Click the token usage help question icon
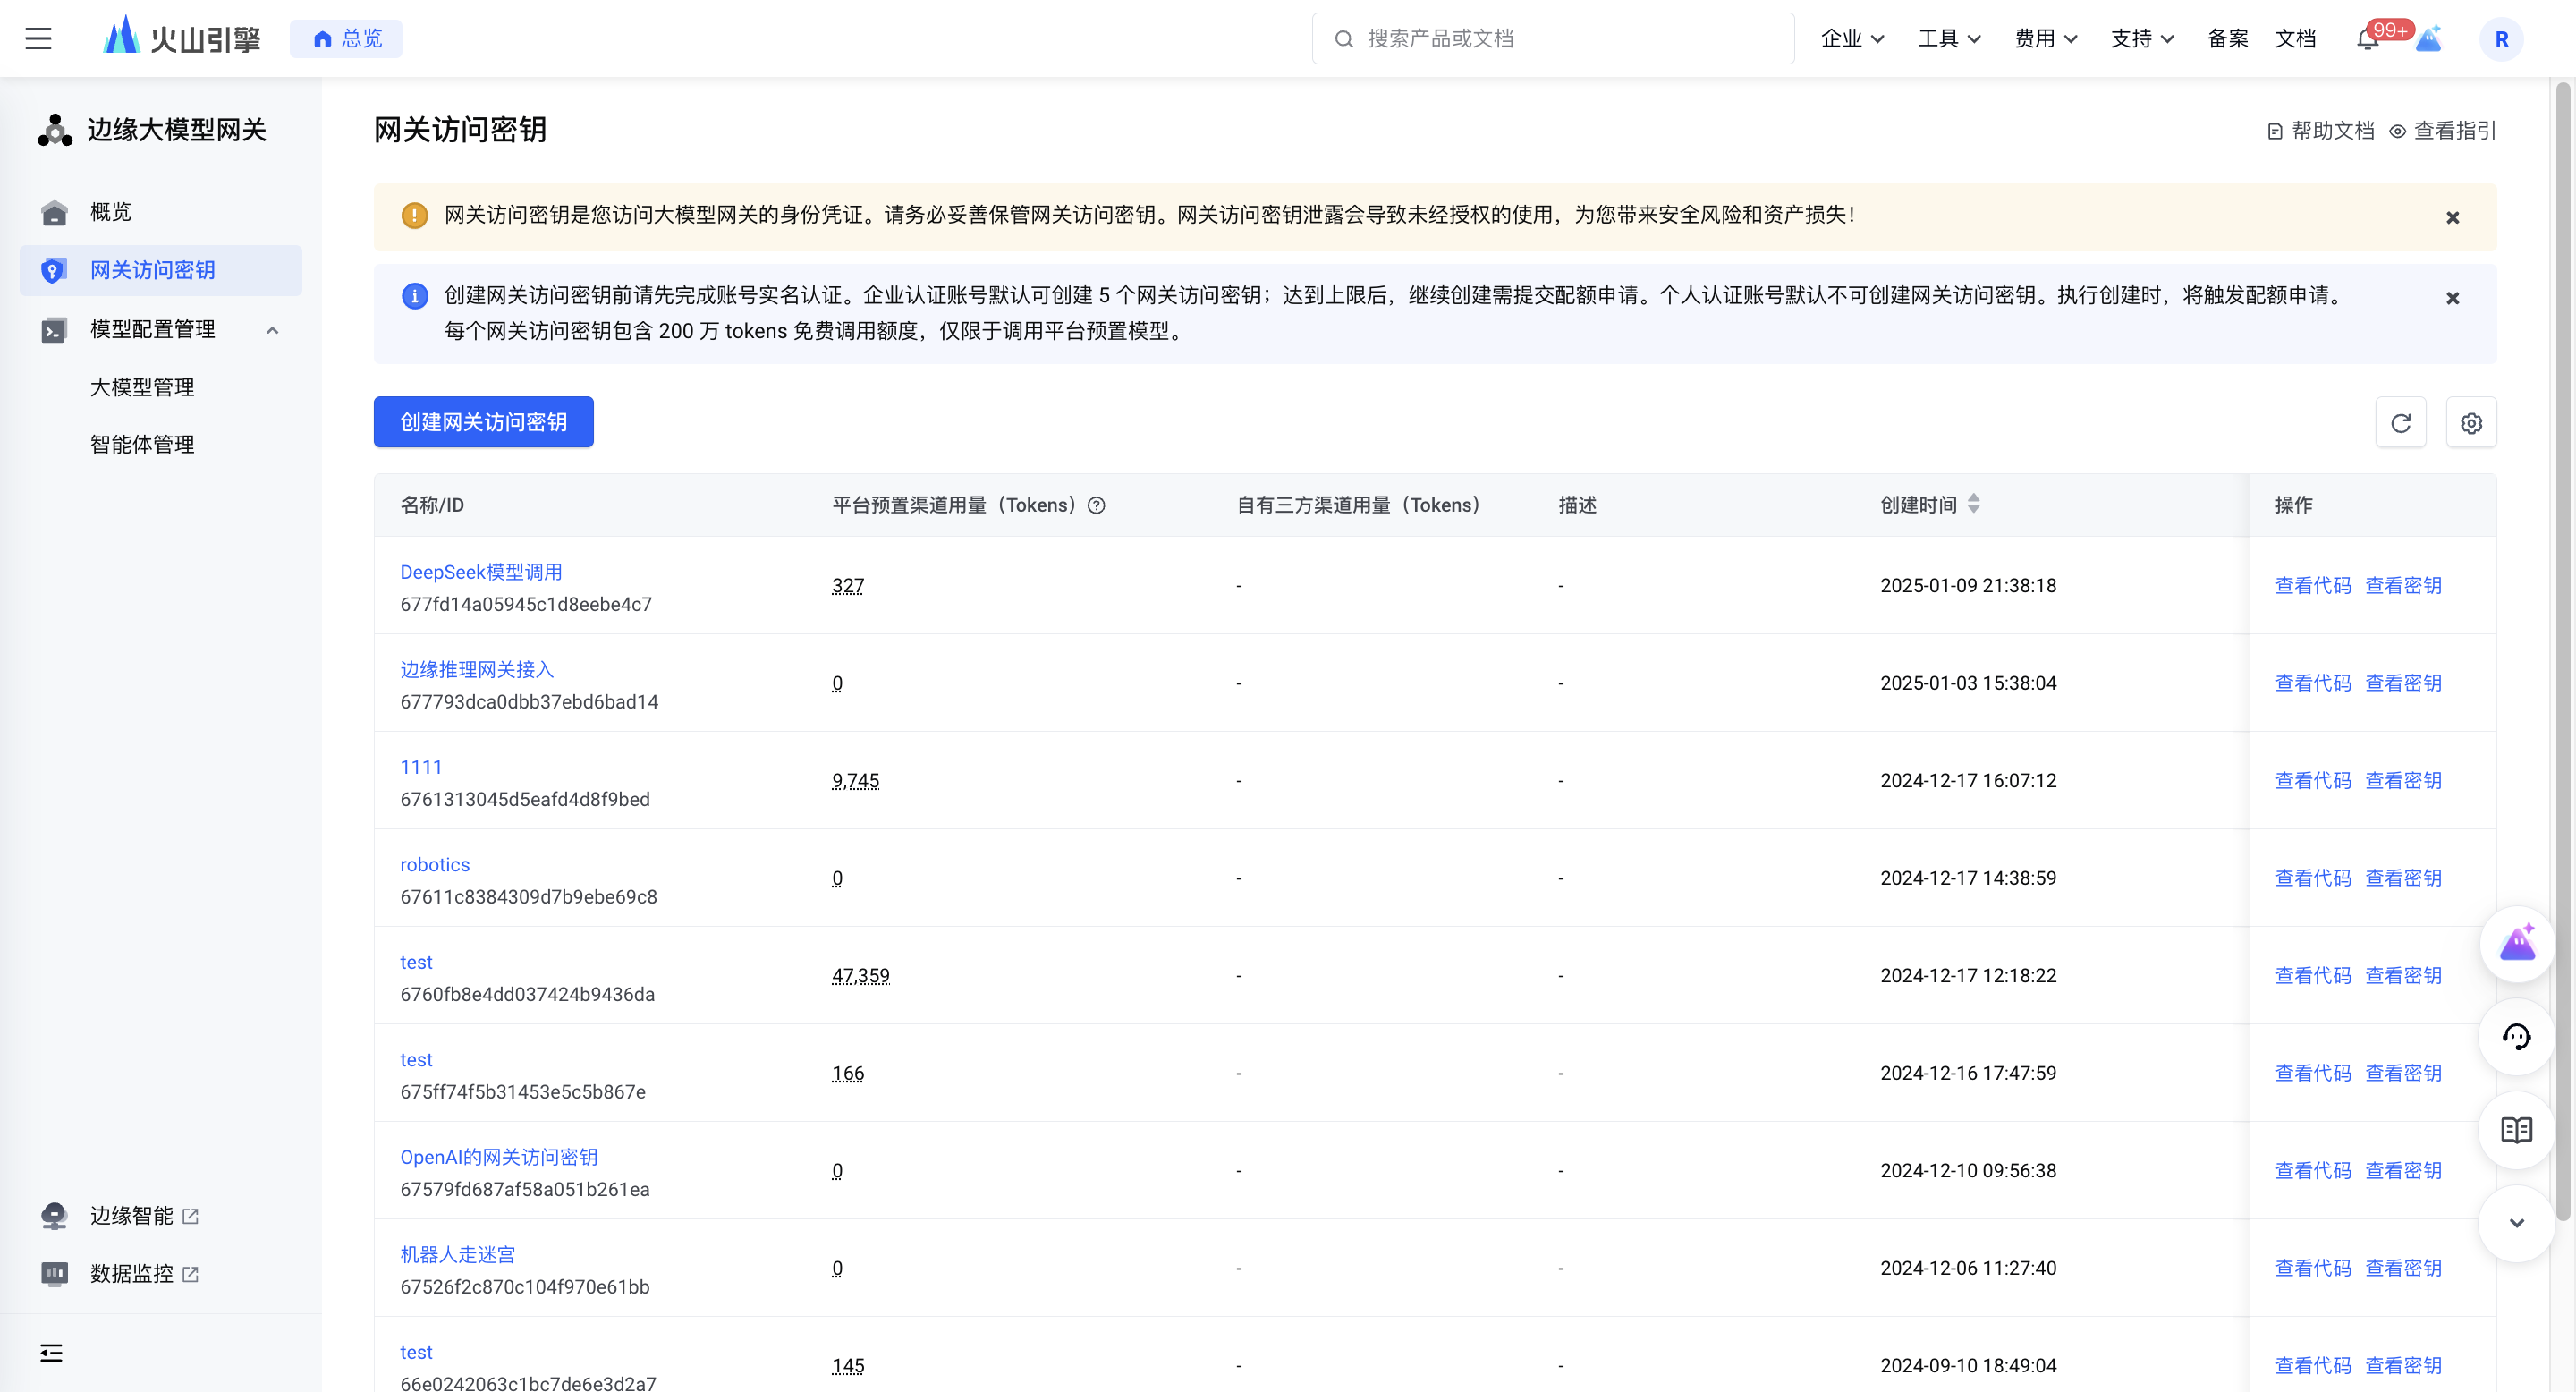 coord(1096,505)
